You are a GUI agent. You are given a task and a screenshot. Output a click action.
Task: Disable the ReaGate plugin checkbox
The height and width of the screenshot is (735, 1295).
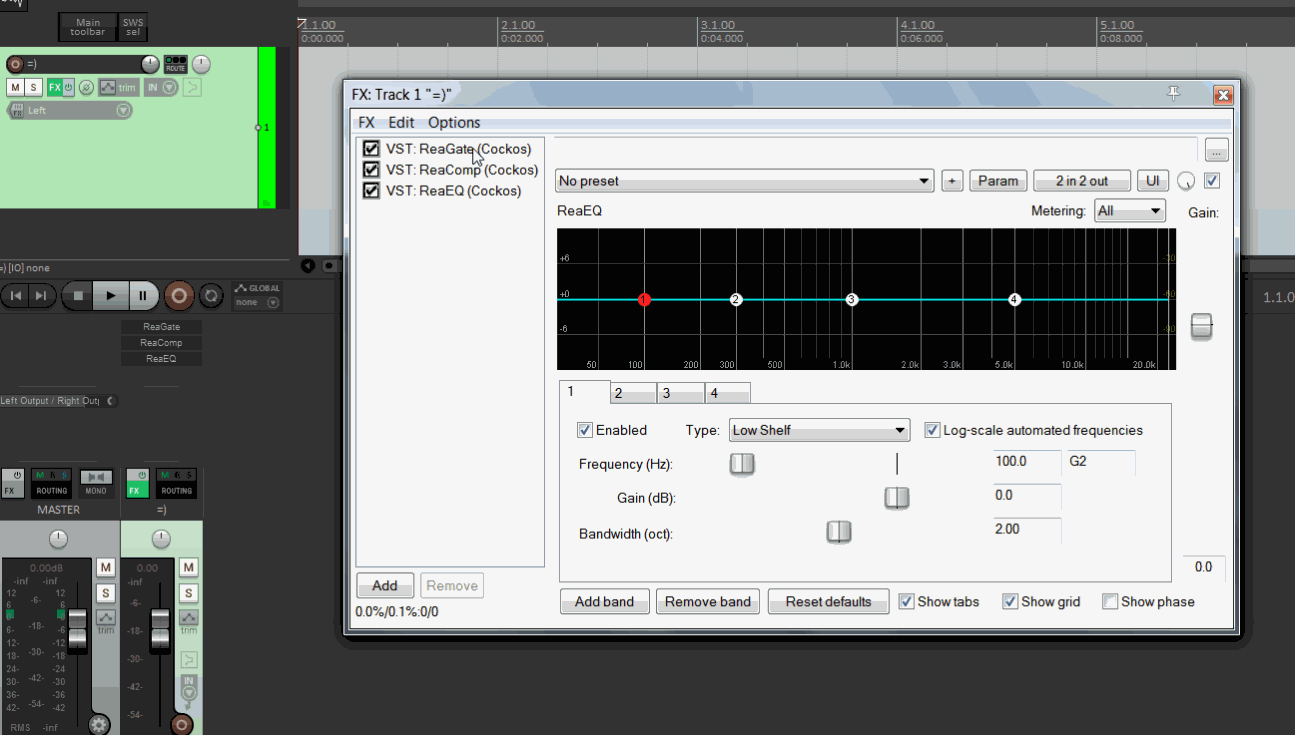(371, 149)
